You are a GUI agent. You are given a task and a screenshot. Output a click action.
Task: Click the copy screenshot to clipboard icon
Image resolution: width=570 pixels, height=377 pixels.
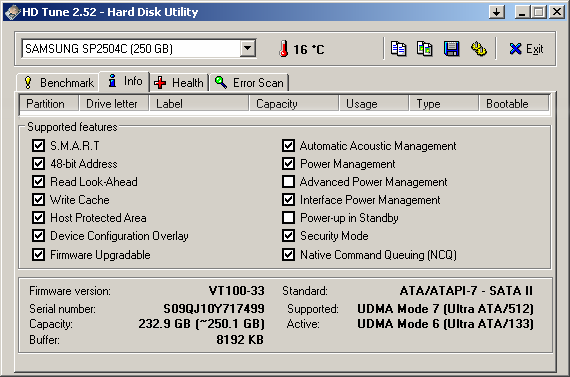coord(424,48)
